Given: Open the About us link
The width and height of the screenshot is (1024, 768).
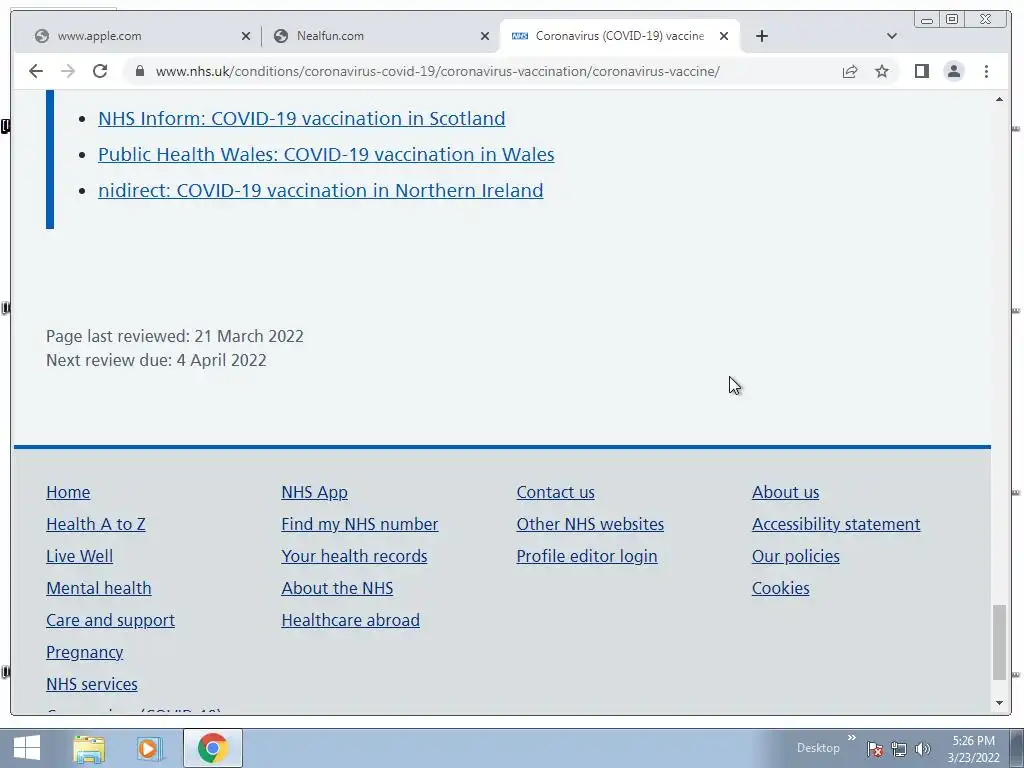Looking at the screenshot, I should pos(785,492).
